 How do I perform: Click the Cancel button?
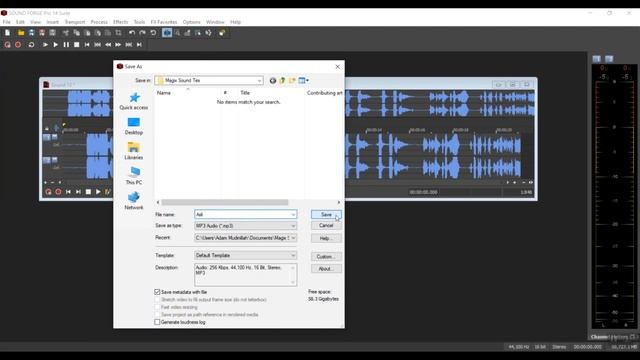pos(326,226)
